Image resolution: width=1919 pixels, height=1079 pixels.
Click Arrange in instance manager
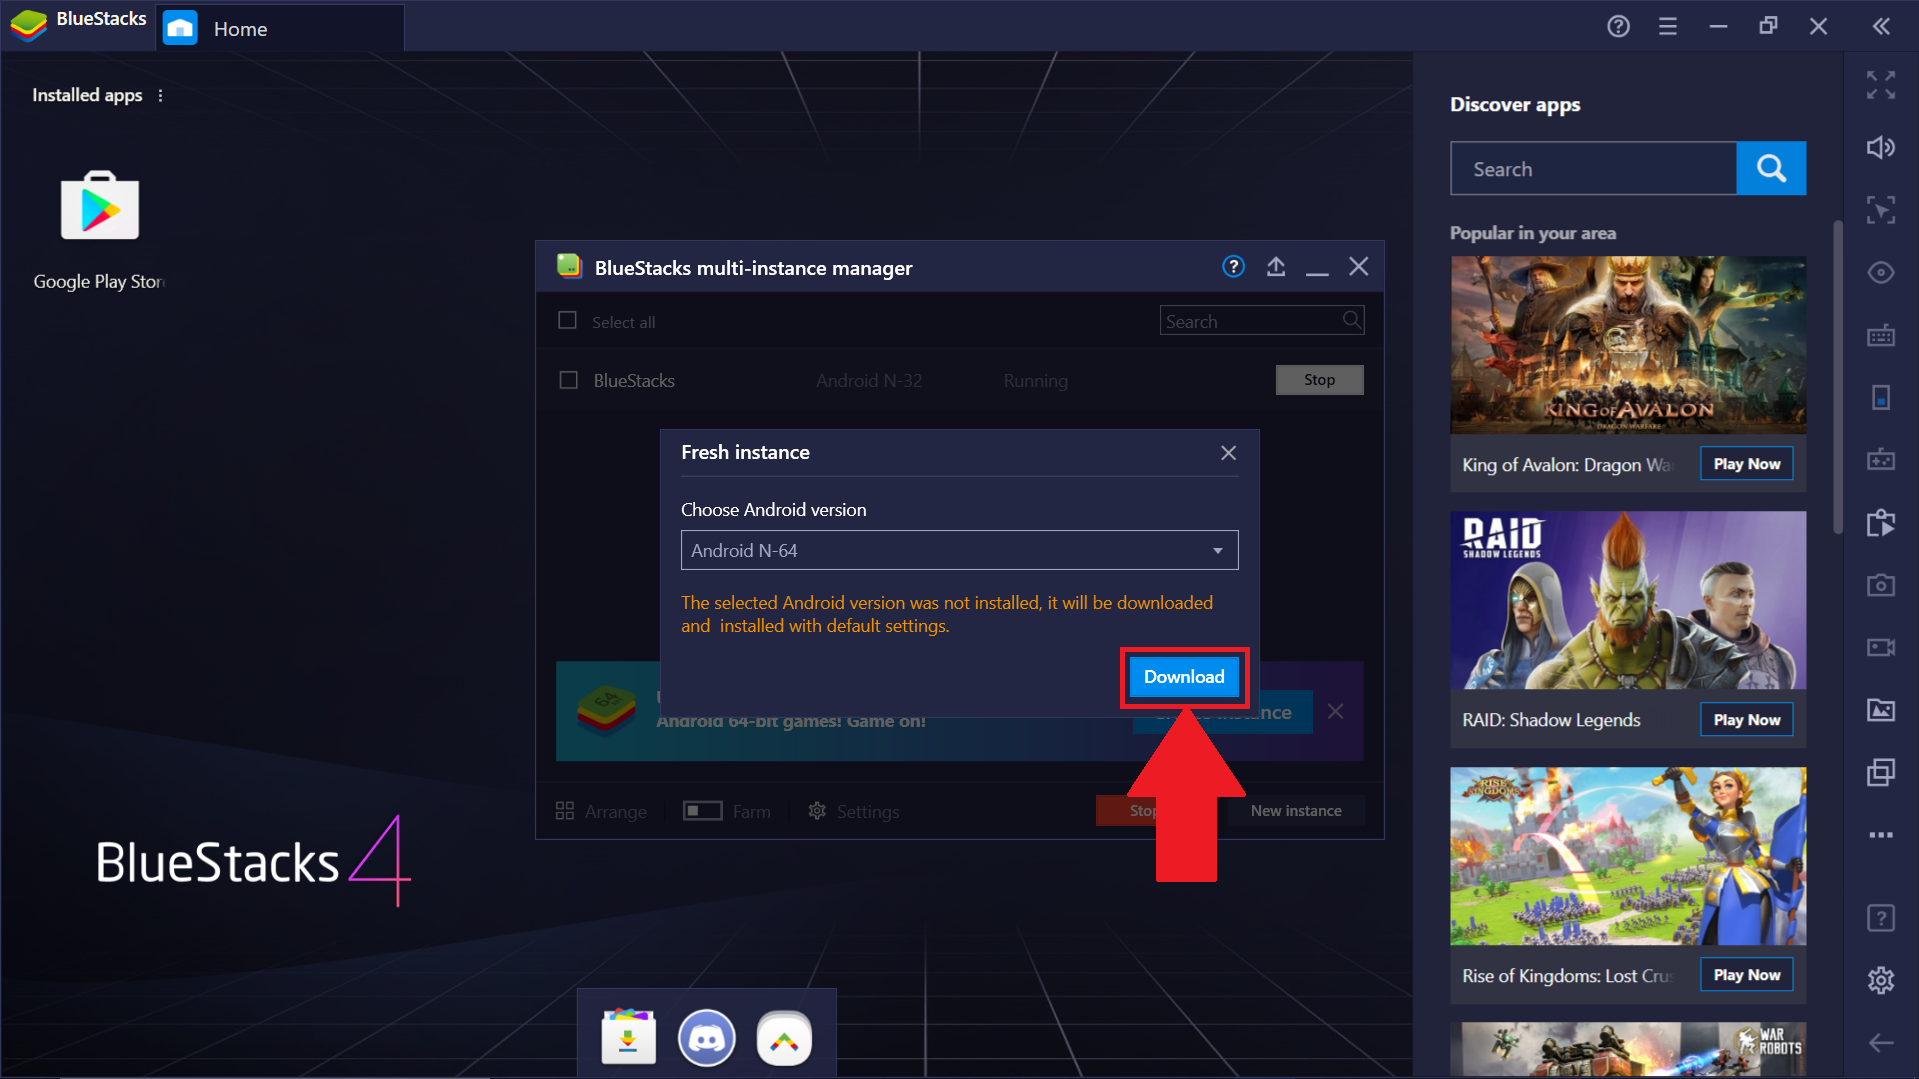coord(602,811)
